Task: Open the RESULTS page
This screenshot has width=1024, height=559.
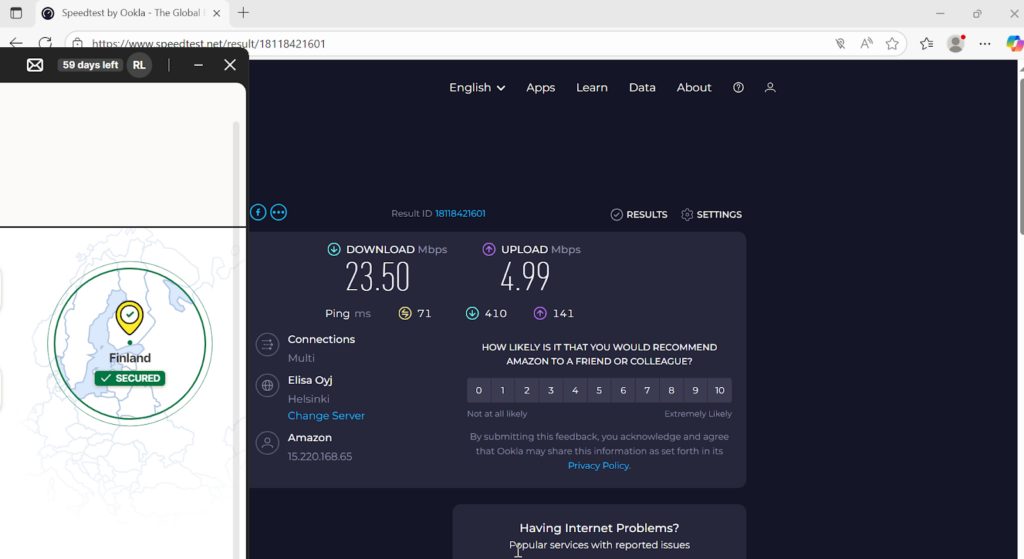Action: click(x=639, y=214)
